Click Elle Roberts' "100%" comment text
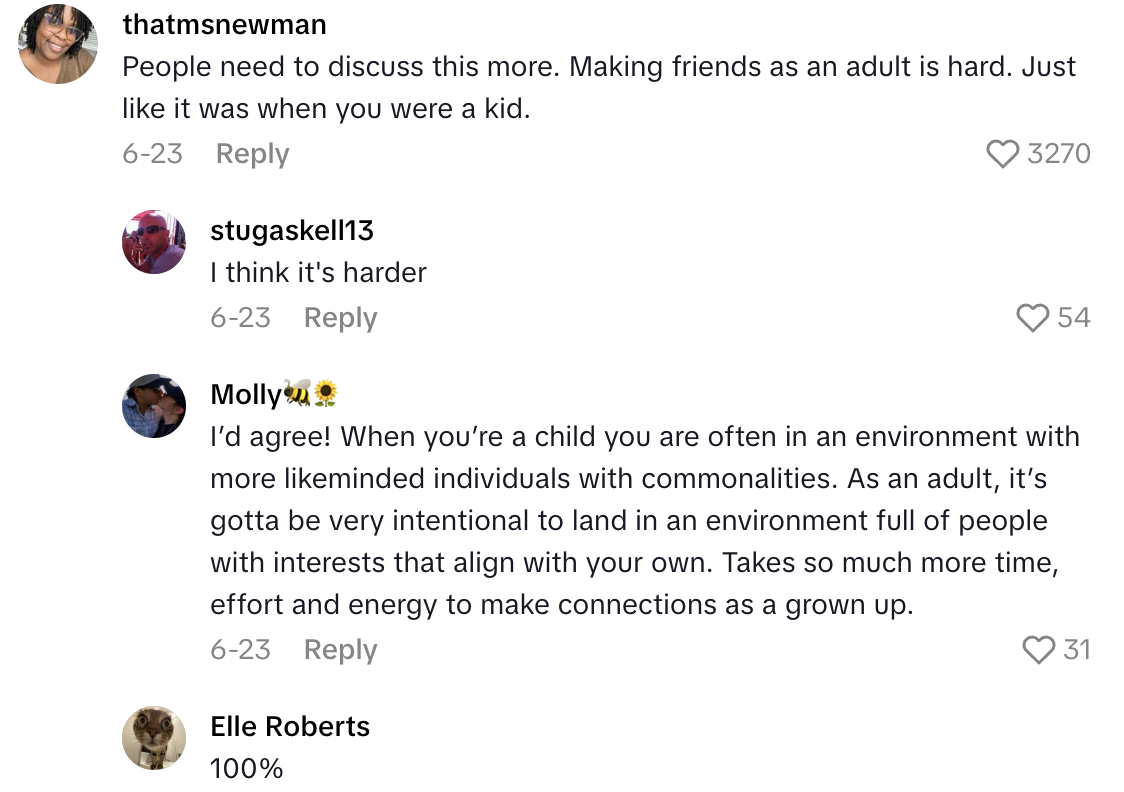 [247, 769]
